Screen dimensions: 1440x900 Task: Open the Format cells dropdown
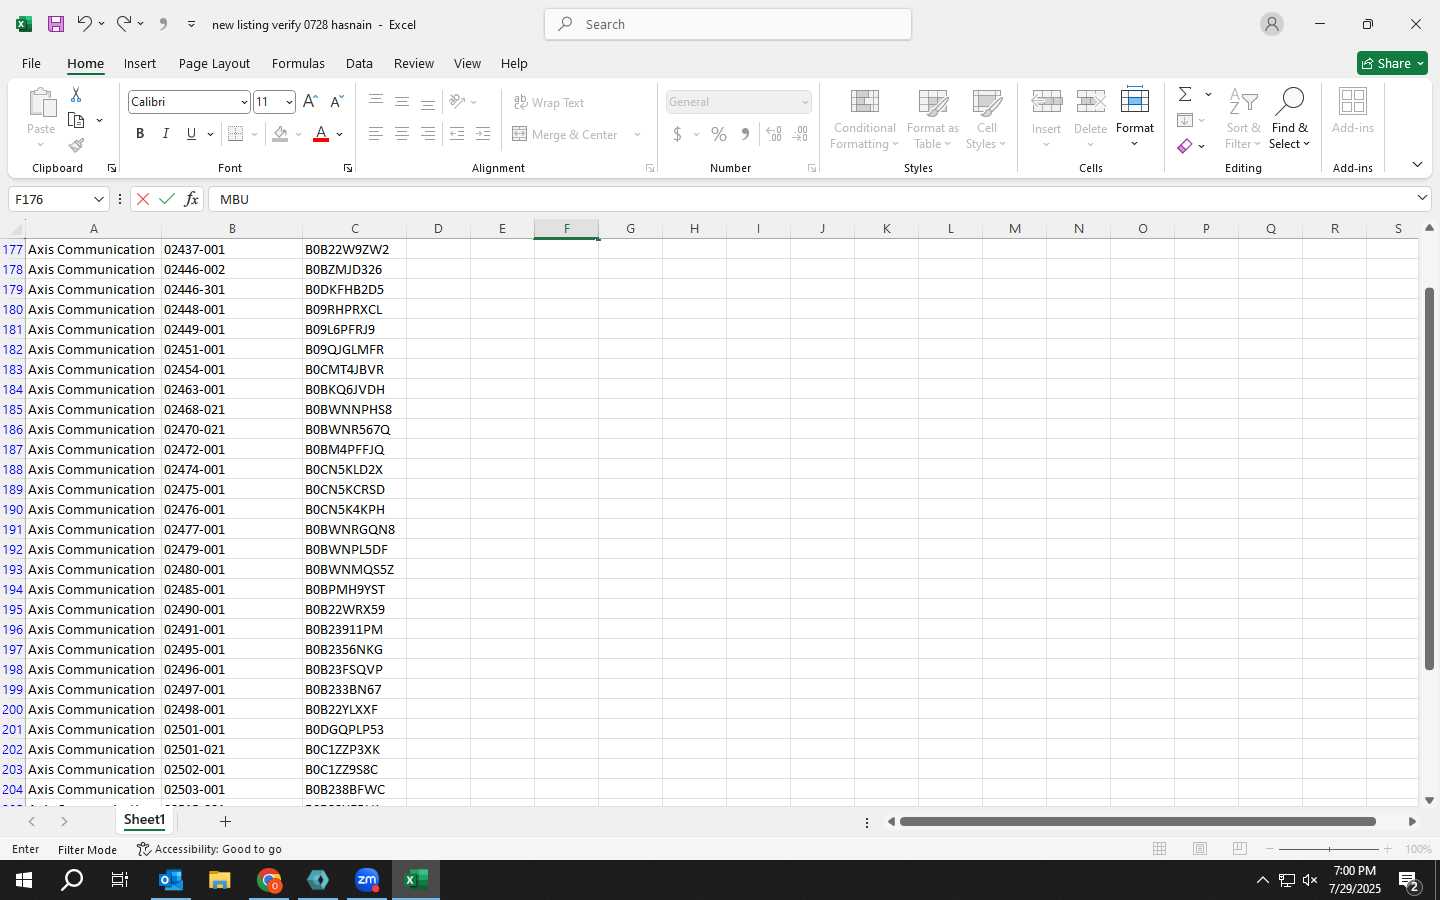pos(1135,117)
